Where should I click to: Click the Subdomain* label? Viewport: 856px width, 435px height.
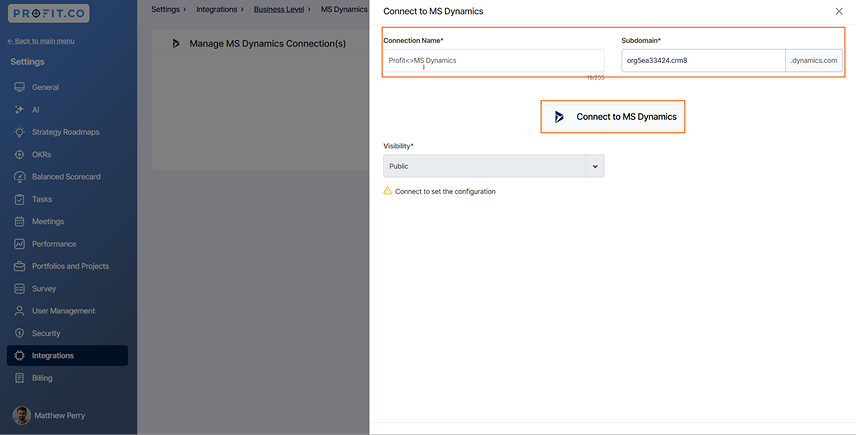tap(641, 40)
